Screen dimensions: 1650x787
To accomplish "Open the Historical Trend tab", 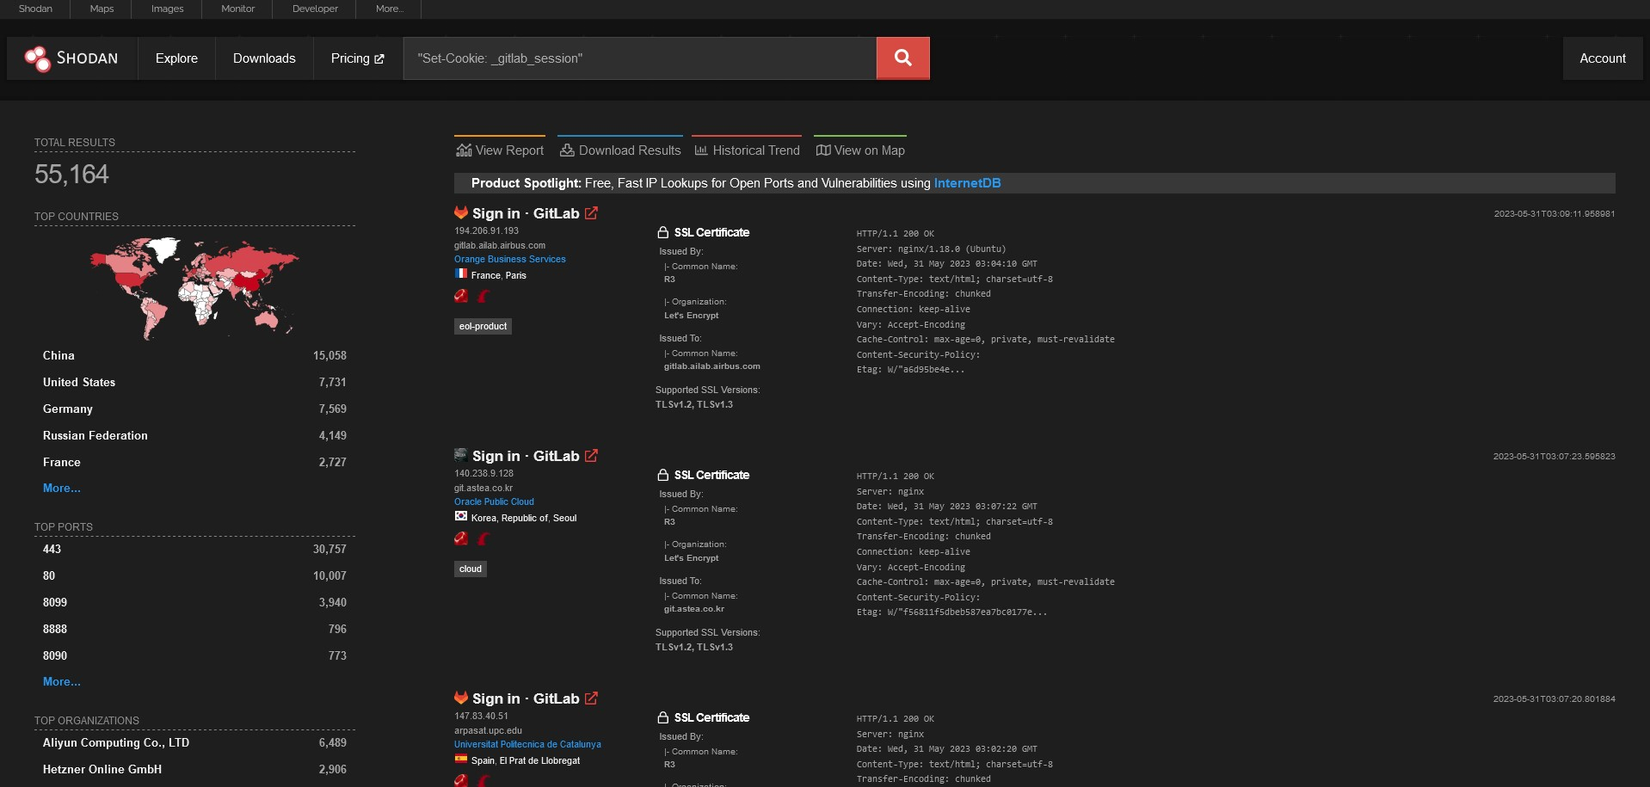I will (x=747, y=150).
